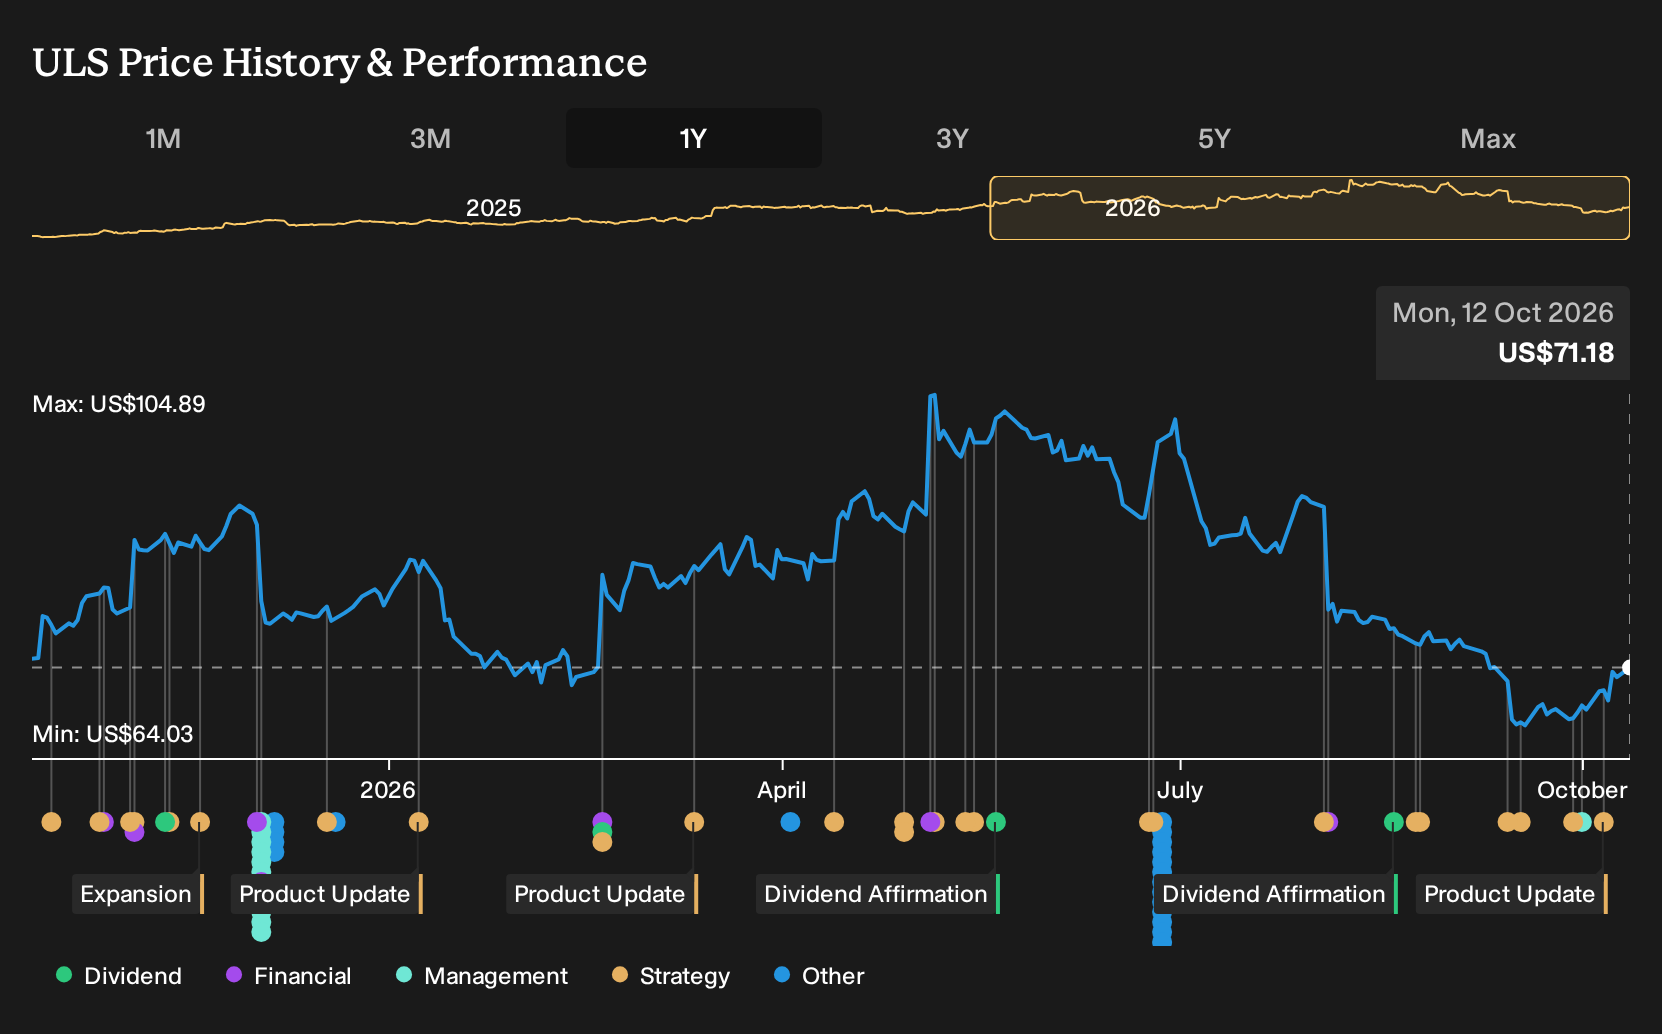1662x1034 pixels.
Task: Select the leftmost Strategy event dot on timeline
Action: click(x=51, y=822)
